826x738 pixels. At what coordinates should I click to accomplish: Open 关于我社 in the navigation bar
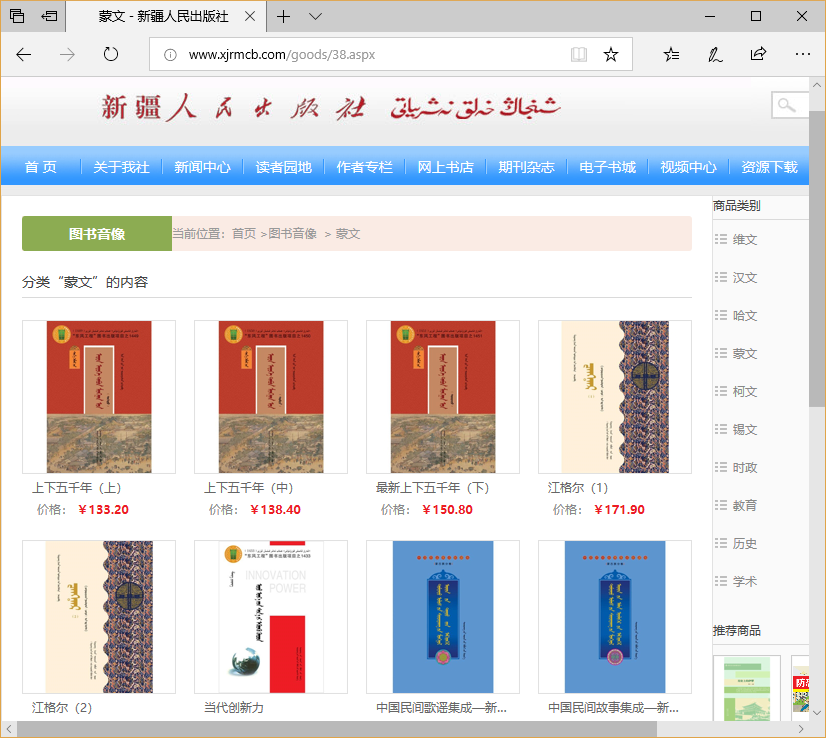pyautogui.click(x=121, y=167)
